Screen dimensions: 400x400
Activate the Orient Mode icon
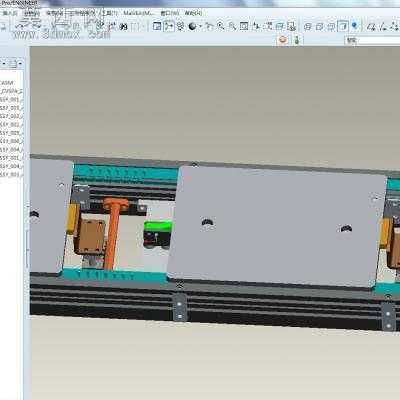[x=180, y=26]
